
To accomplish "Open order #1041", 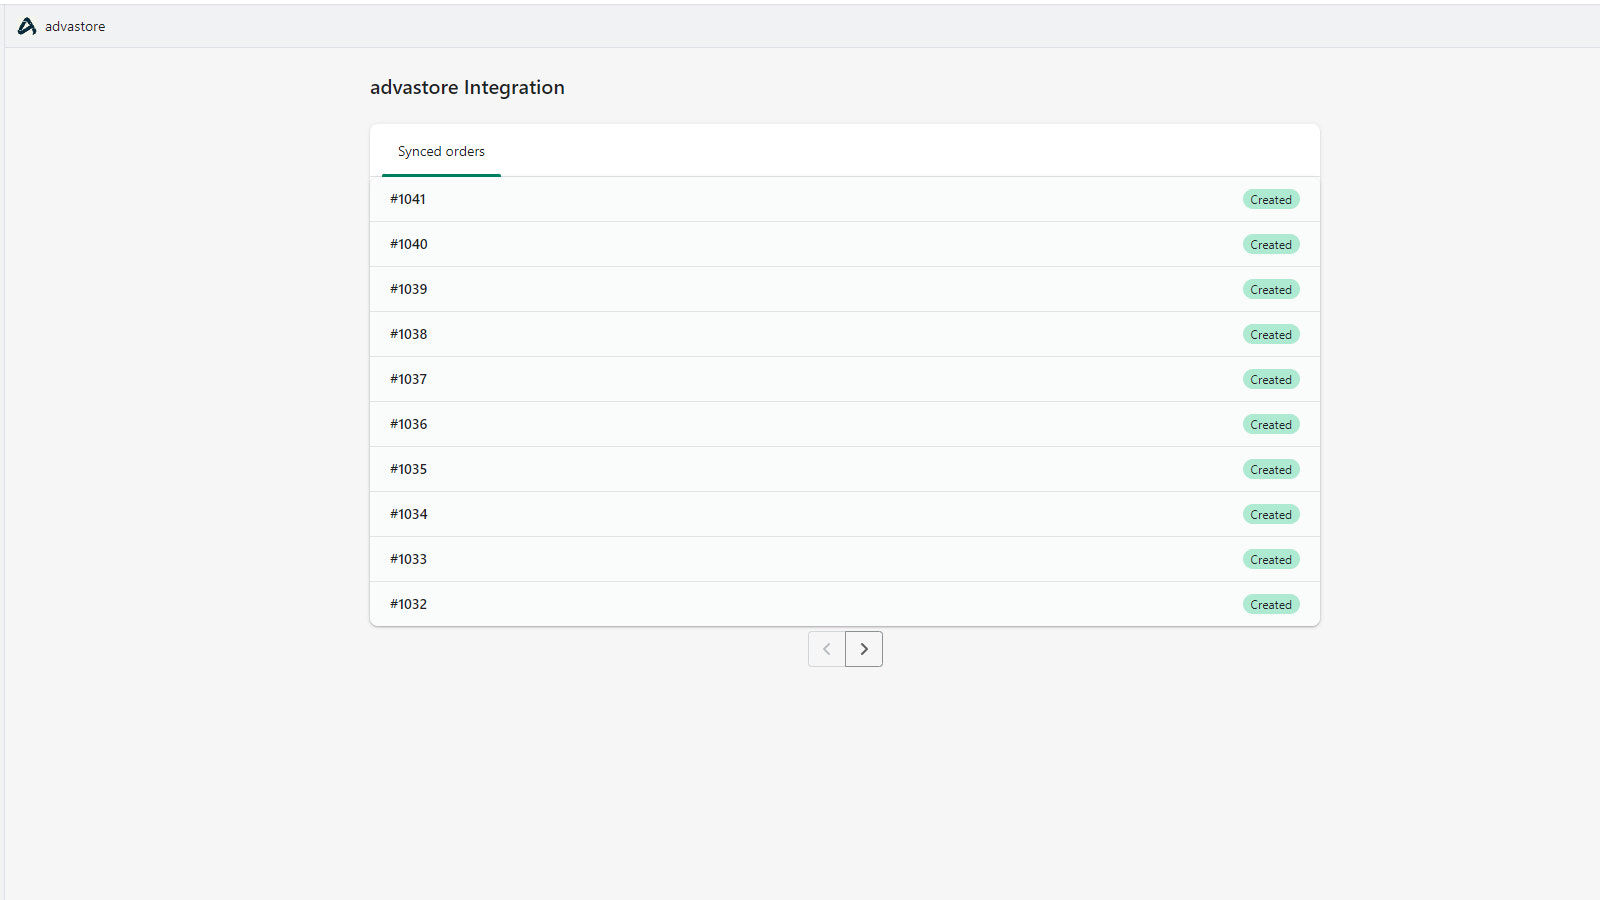I will click(845, 199).
